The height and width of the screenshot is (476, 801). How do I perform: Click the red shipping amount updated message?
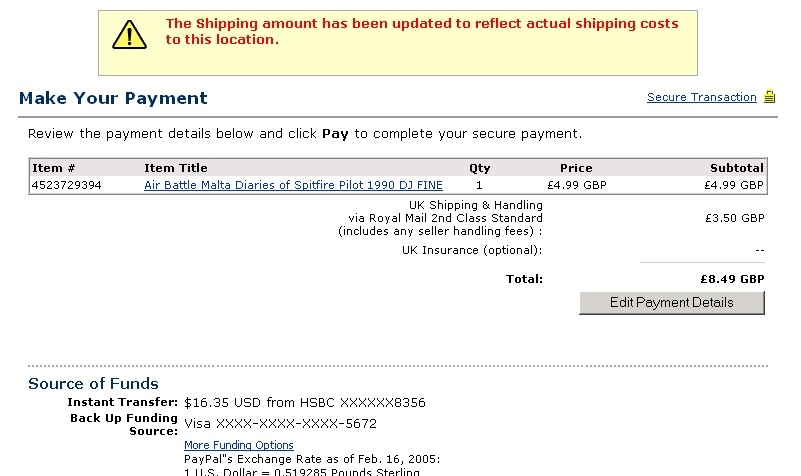421,31
